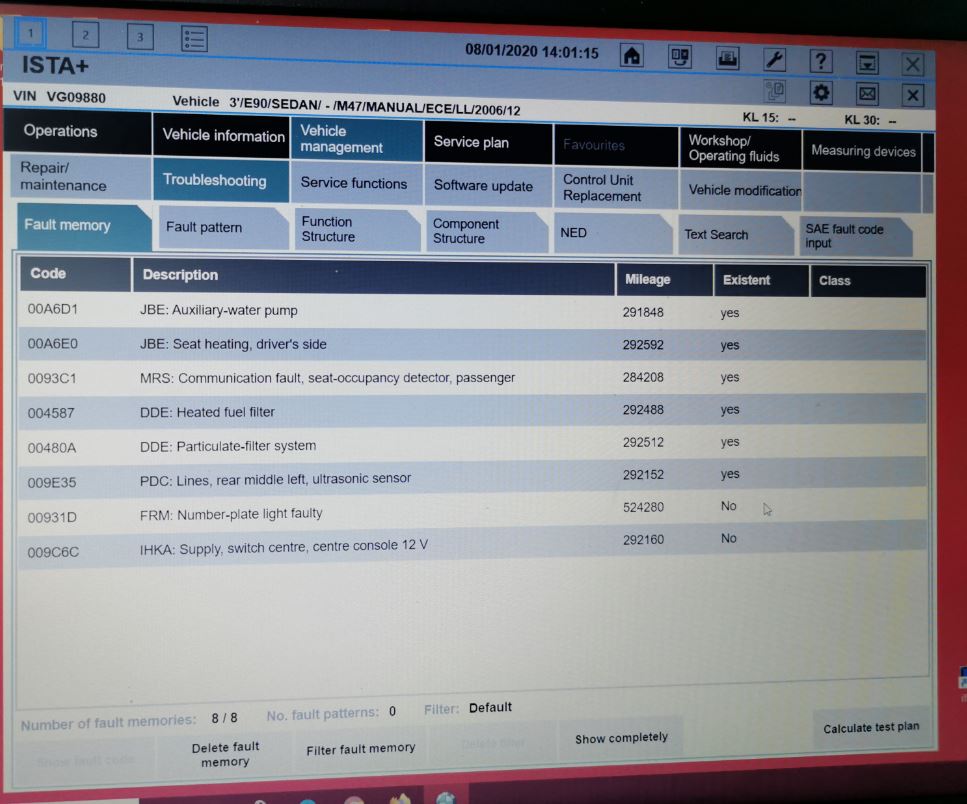Image resolution: width=967 pixels, height=804 pixels.
Task: Click the Home icon in top toolbar
Action: pyautogui.click(x=632, y=56)
